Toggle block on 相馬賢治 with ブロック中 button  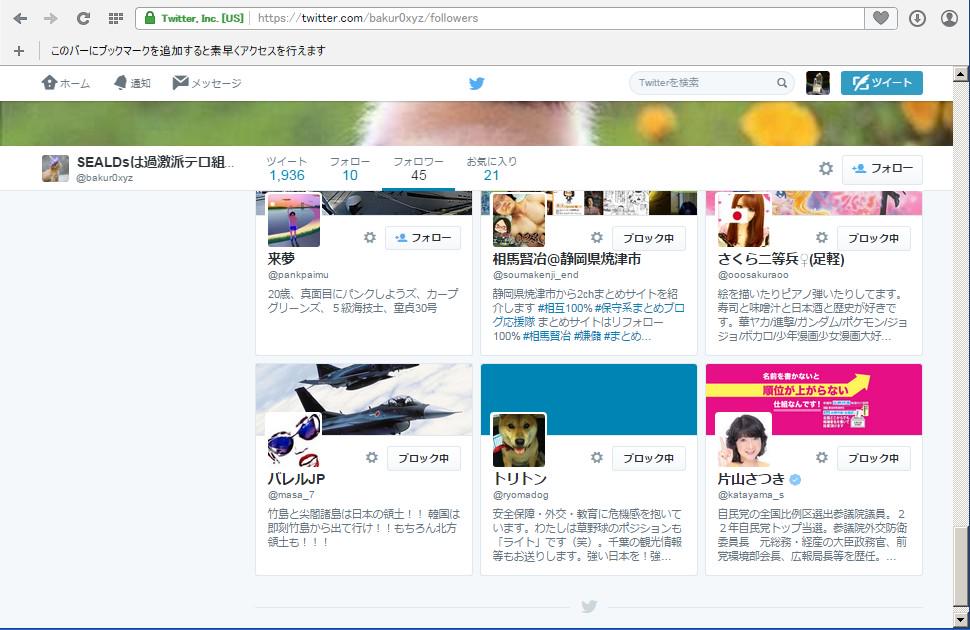(648, 238)
